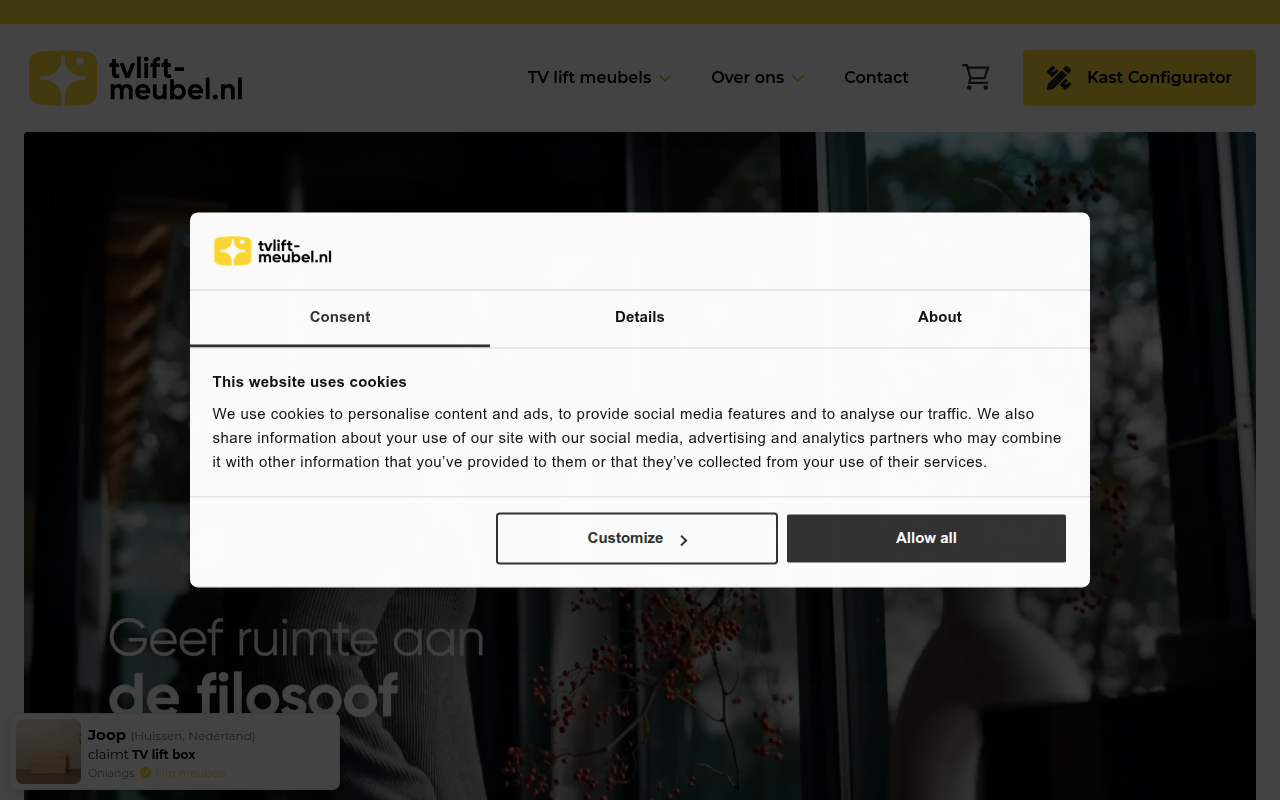This screenshot has width=1280, height=800.
Task: Switch to the Consent tab
Action: pyautogui.click(x=340, y=317)
